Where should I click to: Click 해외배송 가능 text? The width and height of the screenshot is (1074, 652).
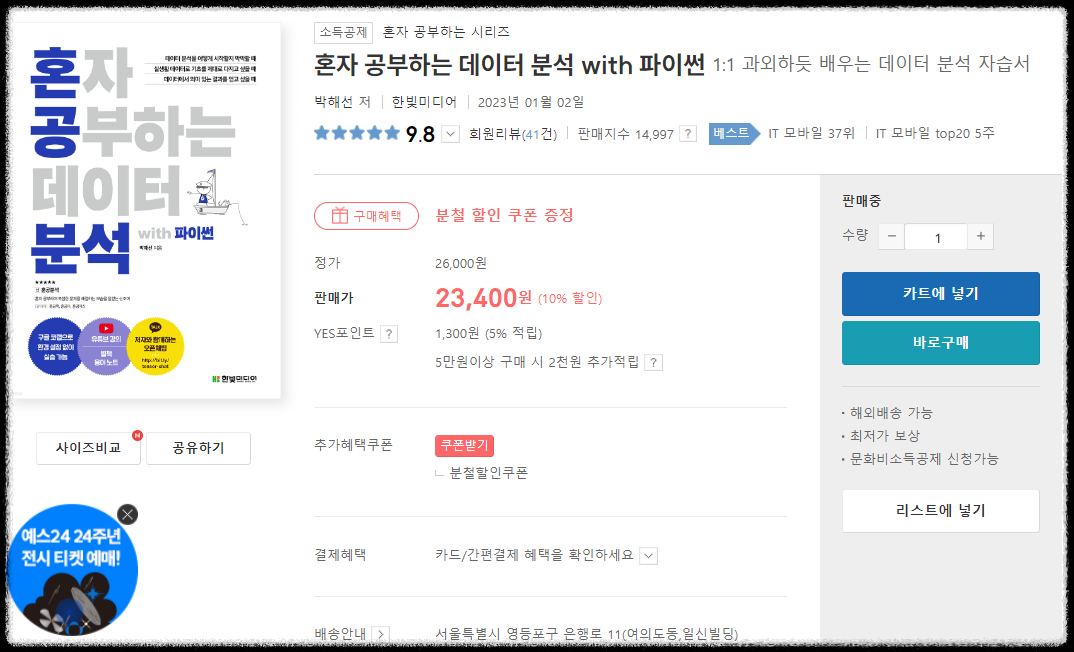(891, 413)
